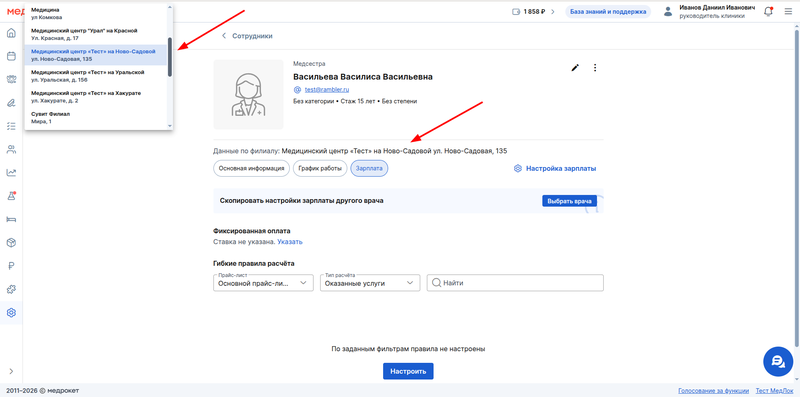
Task: Open notifications bell
Action: (768, 12)
